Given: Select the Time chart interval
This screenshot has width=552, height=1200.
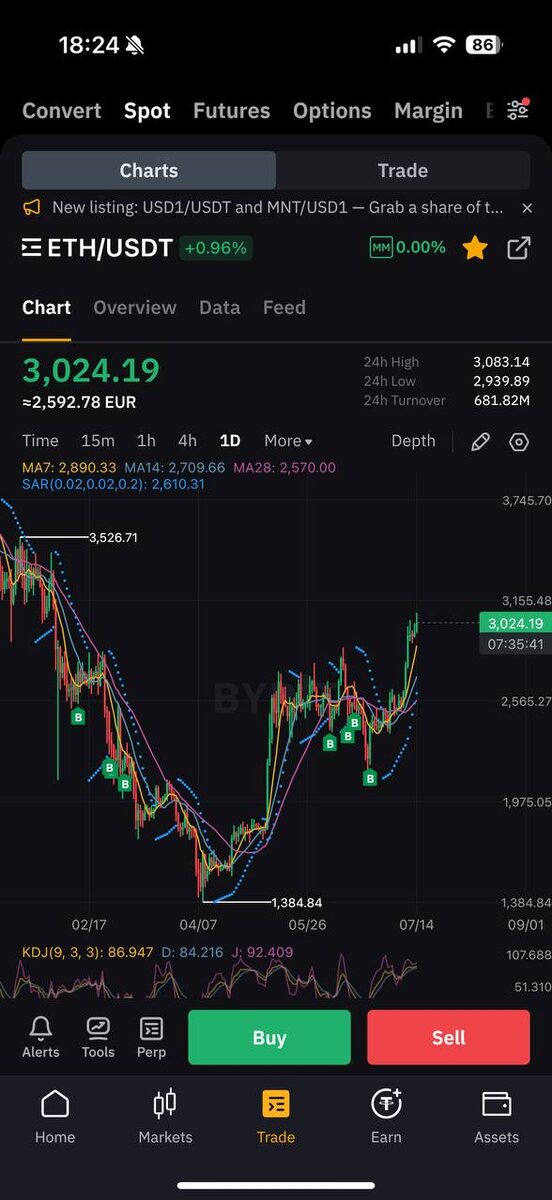Looking at the screenshot, I should (x=40, y=441).
